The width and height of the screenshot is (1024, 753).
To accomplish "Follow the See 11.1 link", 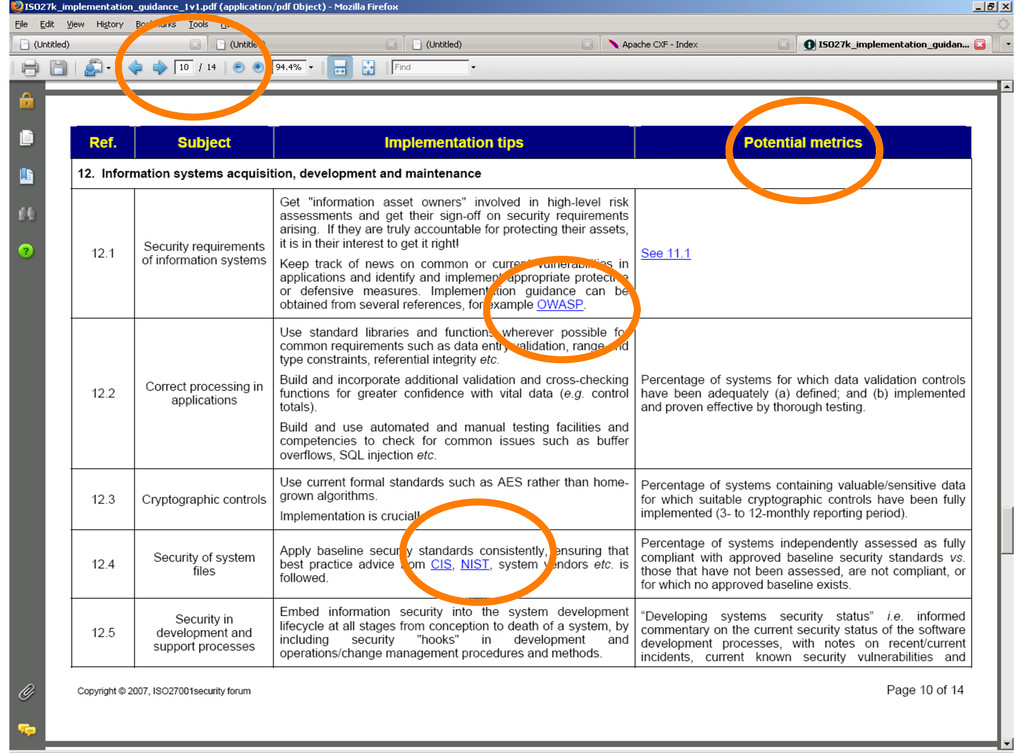I will pyautogui.click(x=665, y=253).
